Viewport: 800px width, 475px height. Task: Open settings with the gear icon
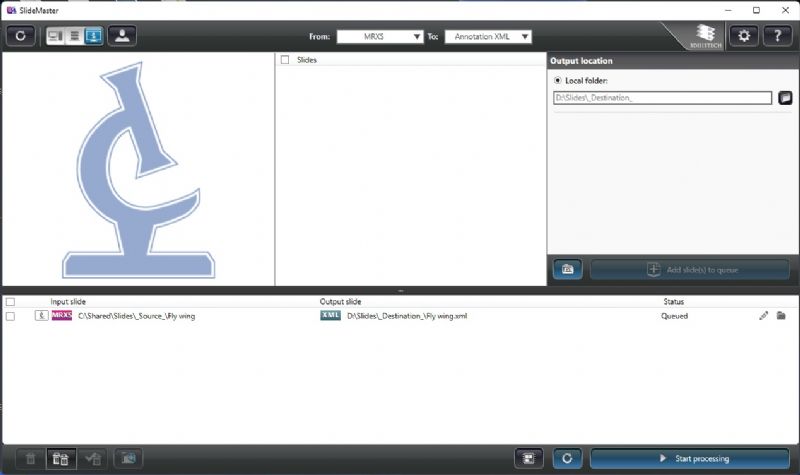(x=743, y=36)
